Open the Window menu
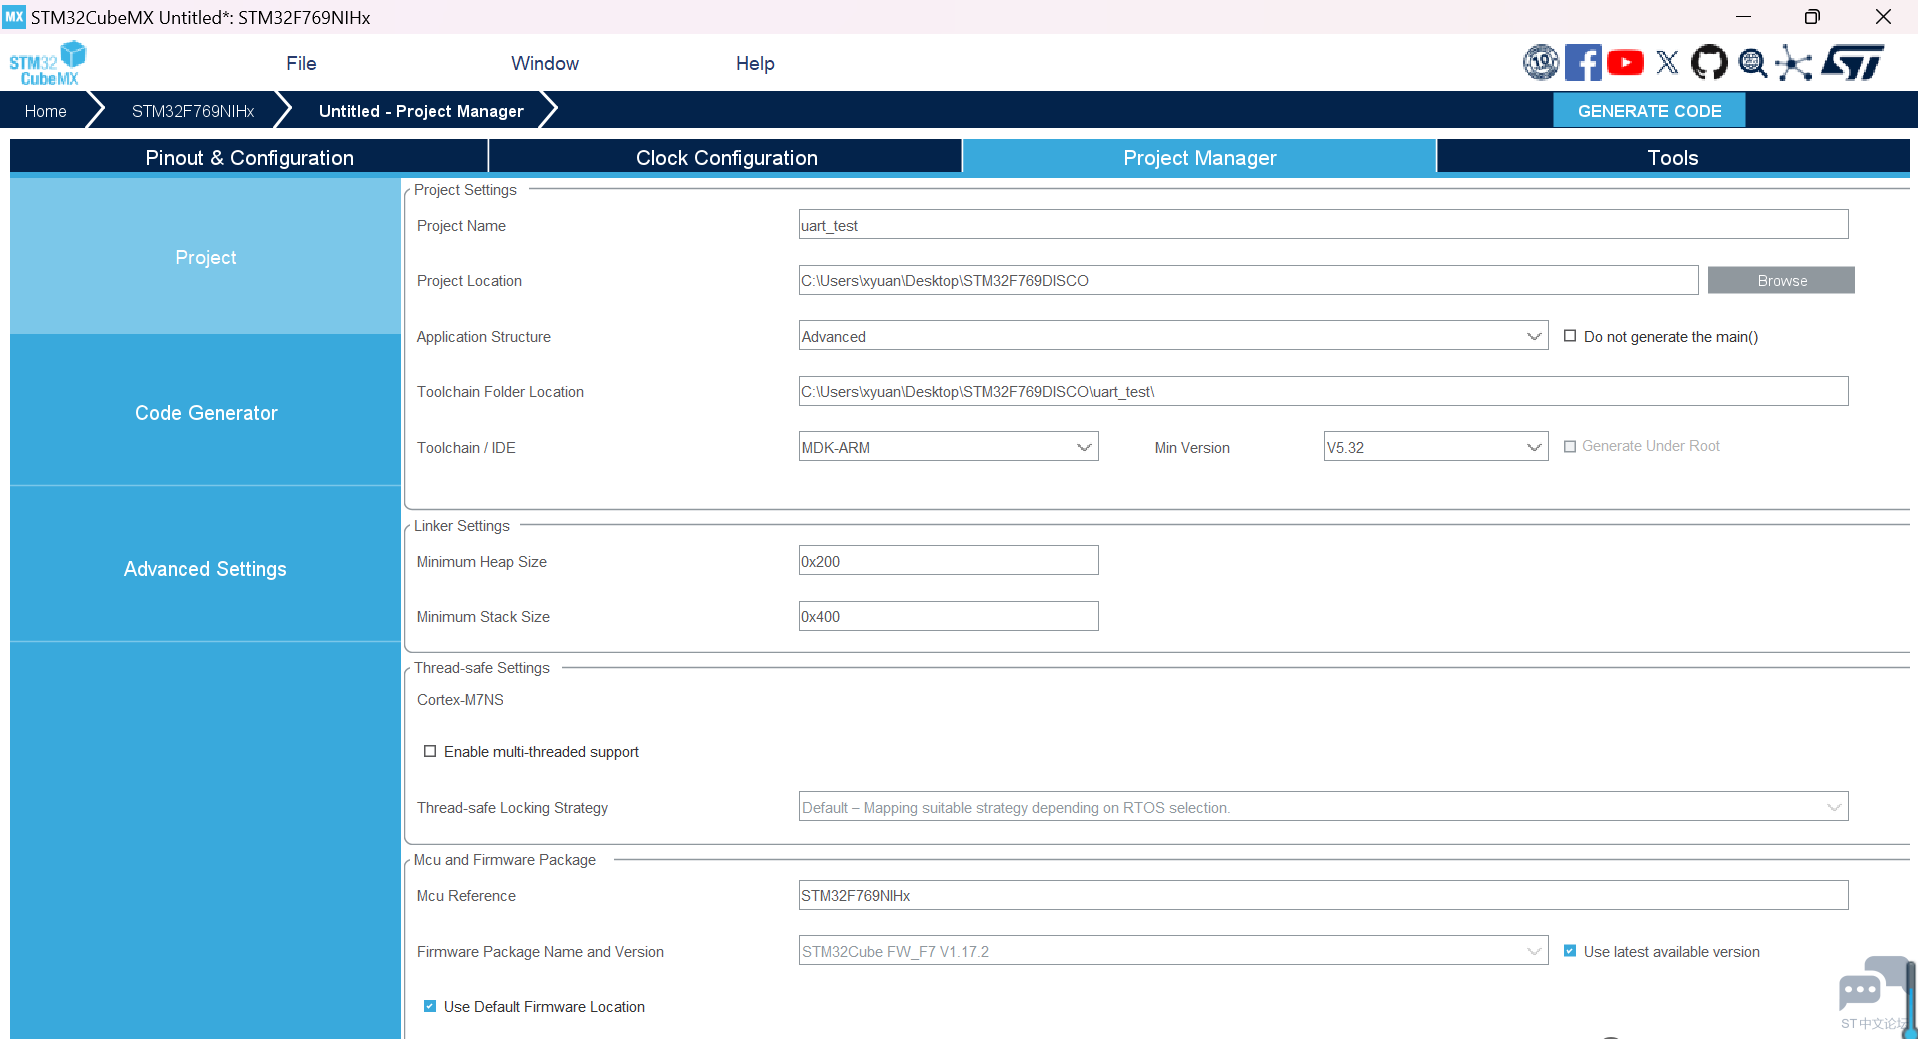This screenshot has height=1039, width=1918. [545, 63]
